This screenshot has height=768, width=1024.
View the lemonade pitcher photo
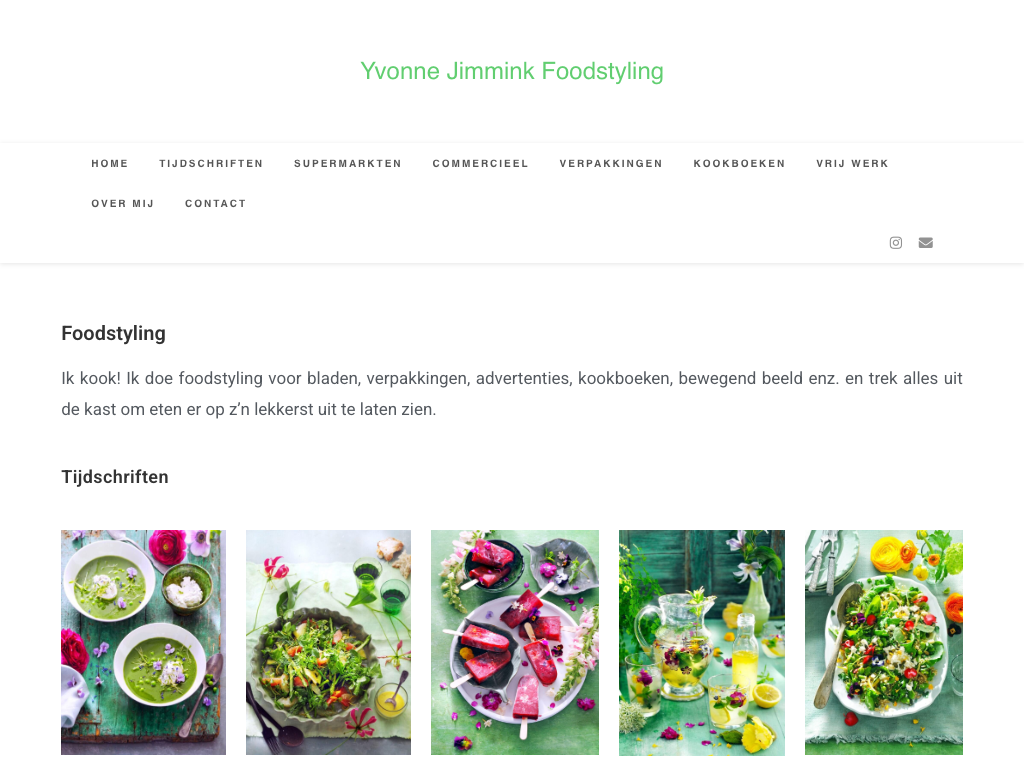[702, 642]
